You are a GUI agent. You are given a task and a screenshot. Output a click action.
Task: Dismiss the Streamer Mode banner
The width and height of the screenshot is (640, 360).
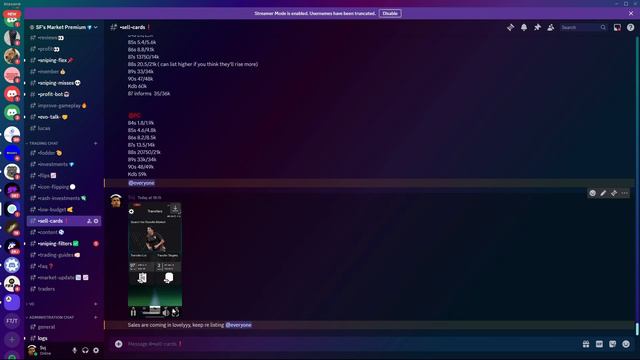[631, 13]
